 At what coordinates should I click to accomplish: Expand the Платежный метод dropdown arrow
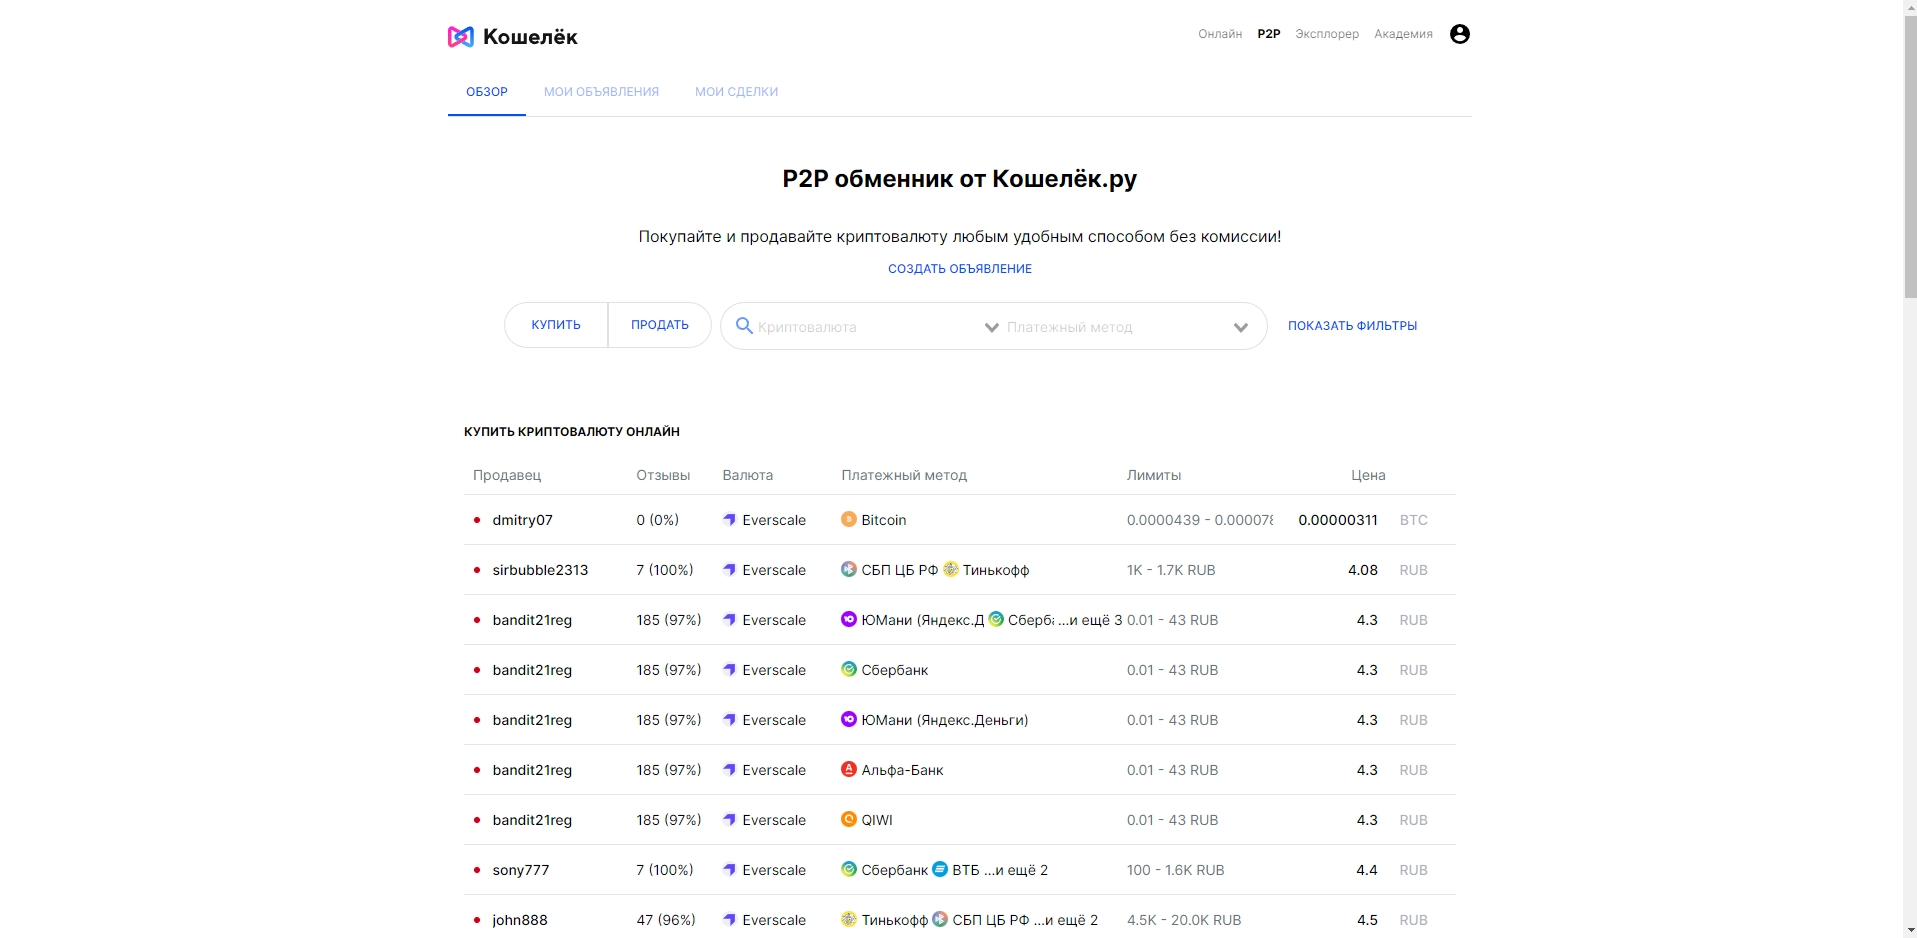1240,327
